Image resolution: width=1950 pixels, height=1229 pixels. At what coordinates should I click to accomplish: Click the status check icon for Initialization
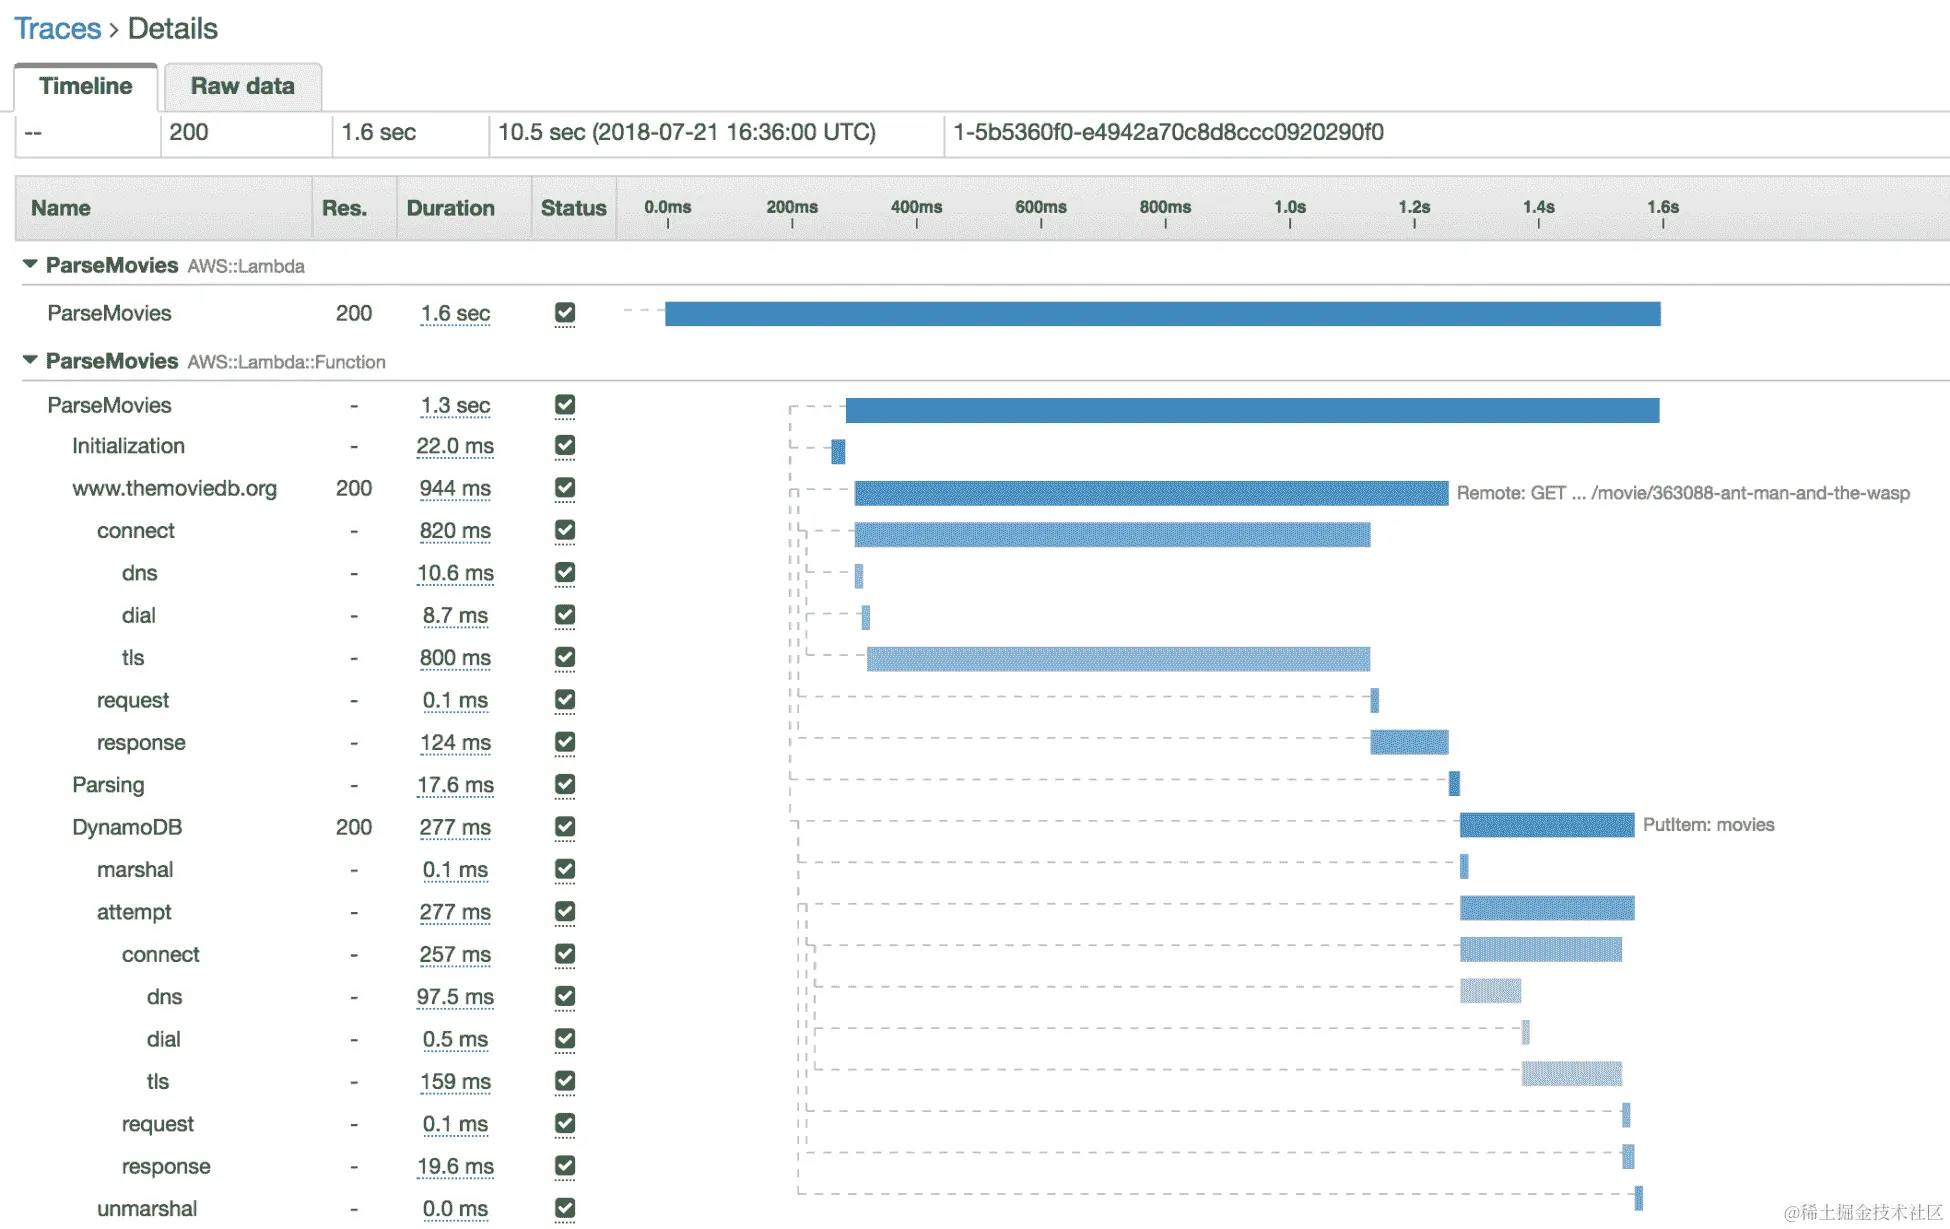pyautogui.click(x=565, y=446)
